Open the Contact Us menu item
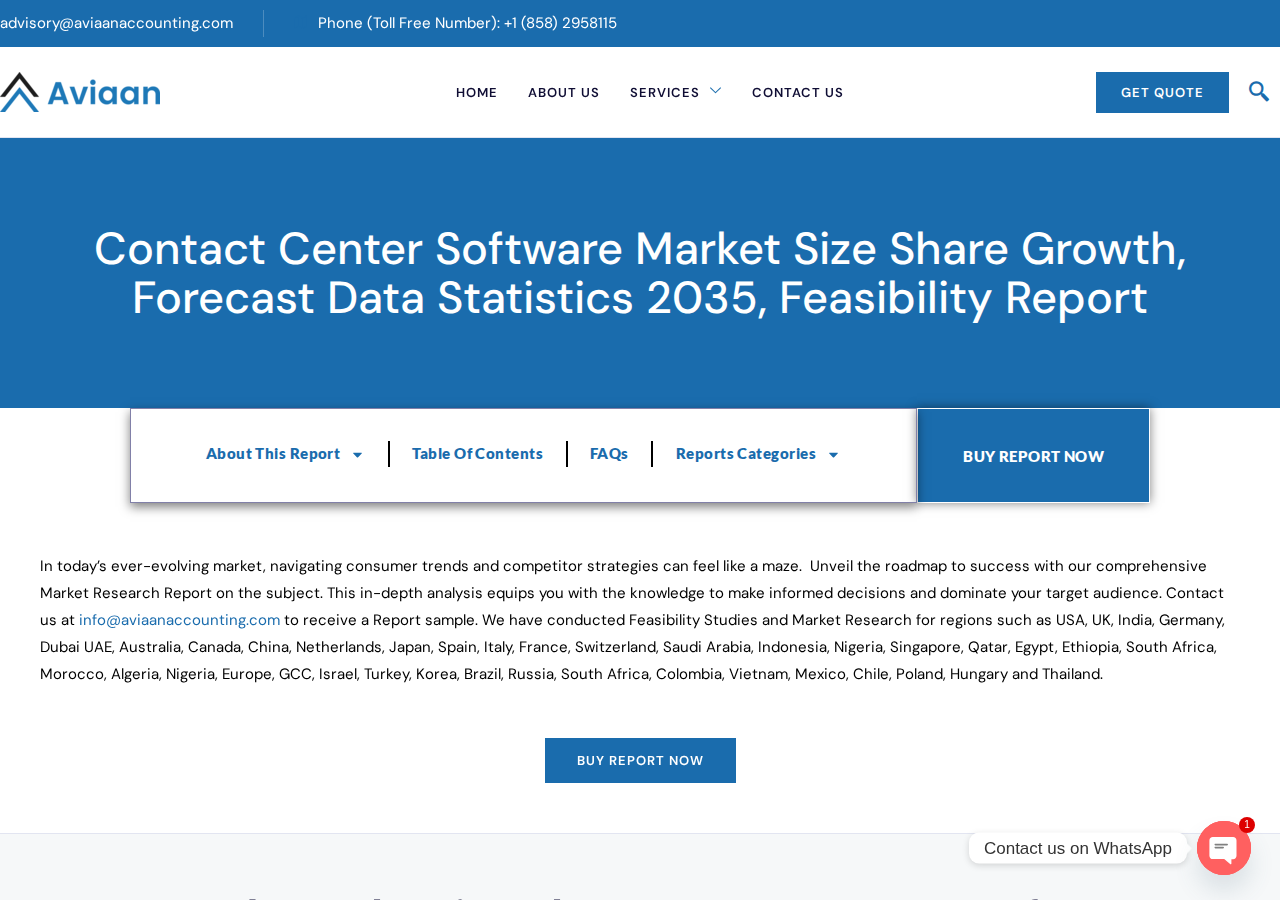The width and height of the screenshot is (1280, 900). [x=798, y=92]
